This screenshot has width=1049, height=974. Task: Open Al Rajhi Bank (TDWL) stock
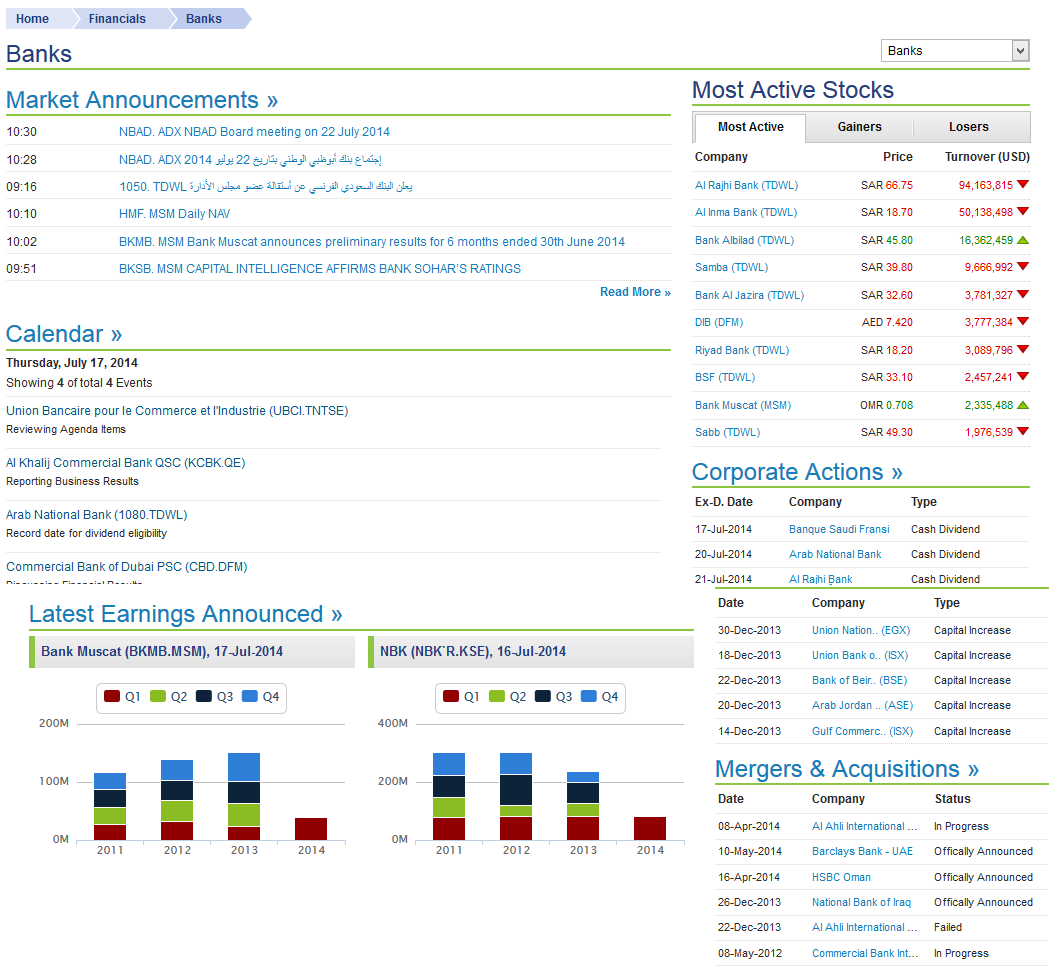pos(746,185)
